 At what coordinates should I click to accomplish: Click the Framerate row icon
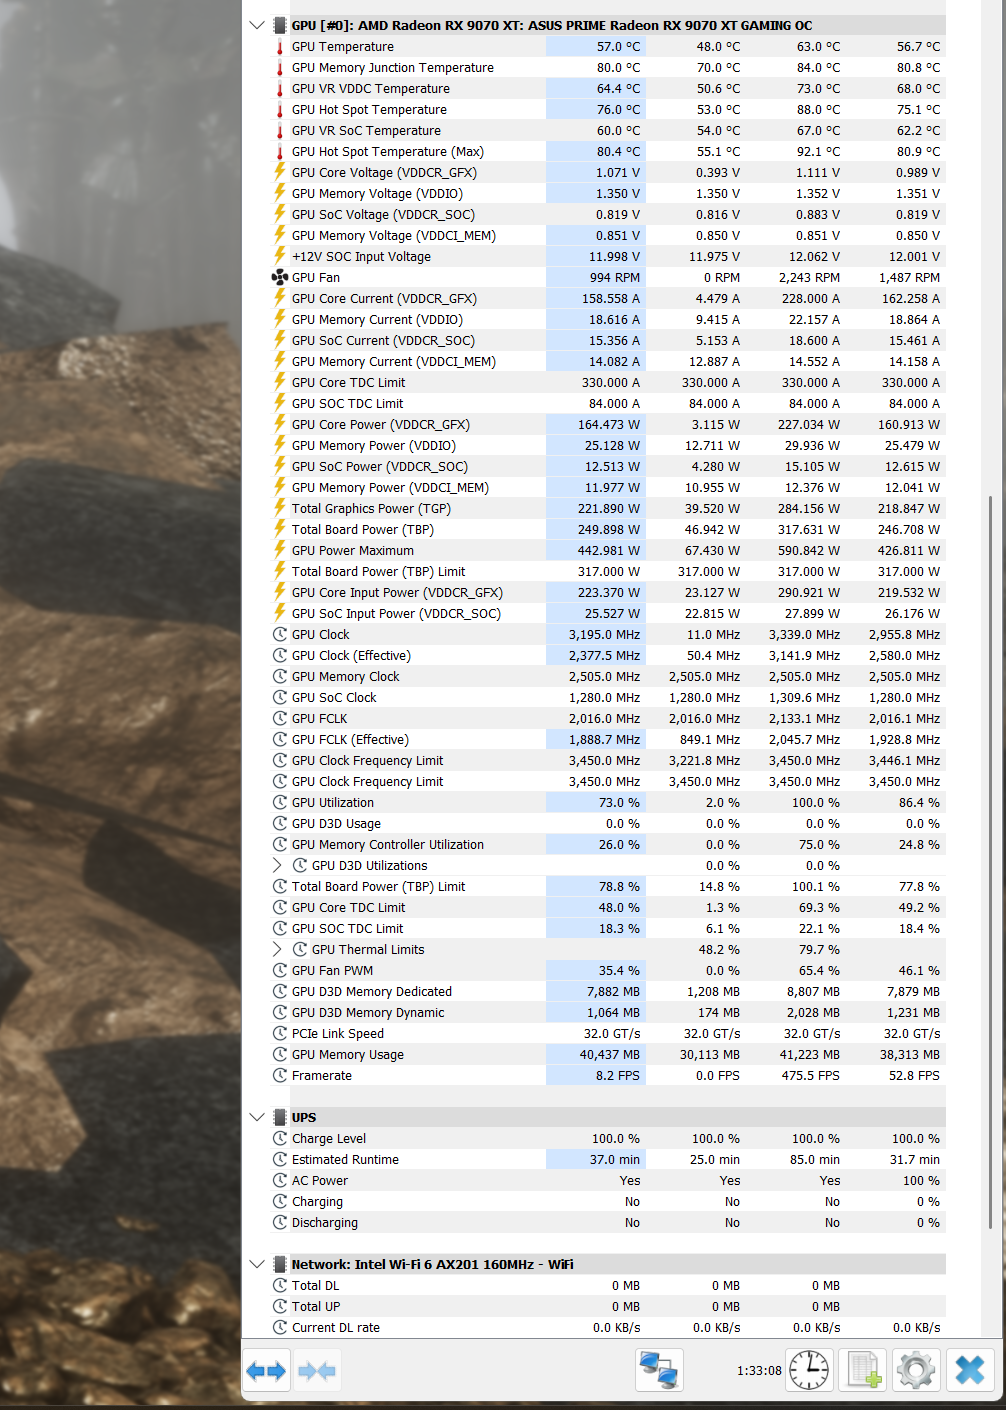click(x=280, y=1075)
